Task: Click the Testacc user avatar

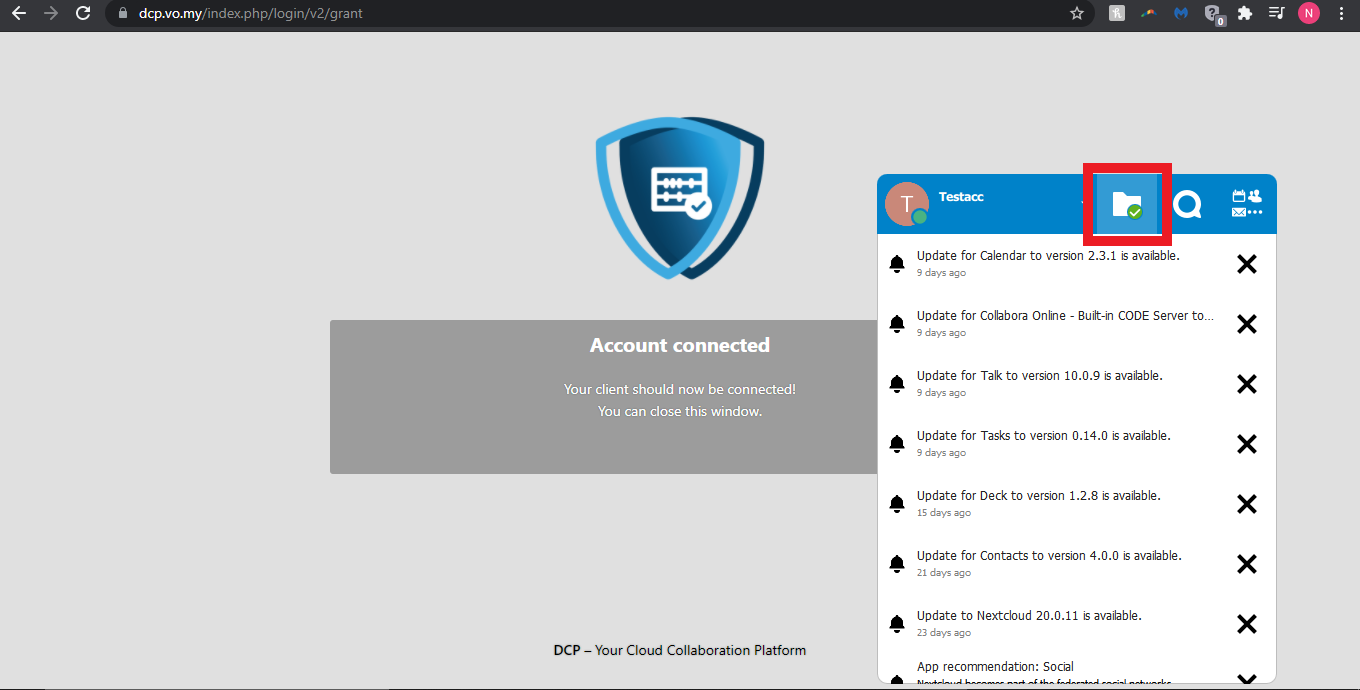Action: pyautogui.click(x=906, y=204)
